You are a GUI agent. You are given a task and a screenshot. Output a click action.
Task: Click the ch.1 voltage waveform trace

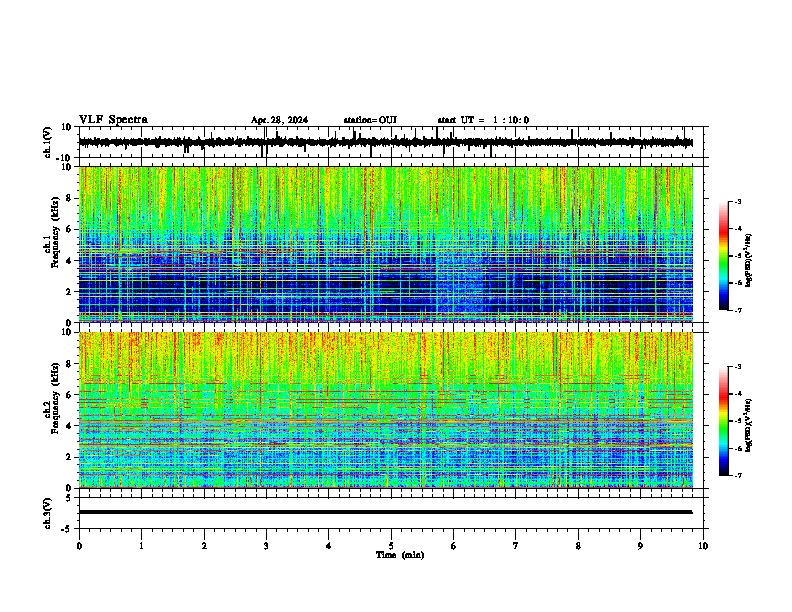[385, 143]
